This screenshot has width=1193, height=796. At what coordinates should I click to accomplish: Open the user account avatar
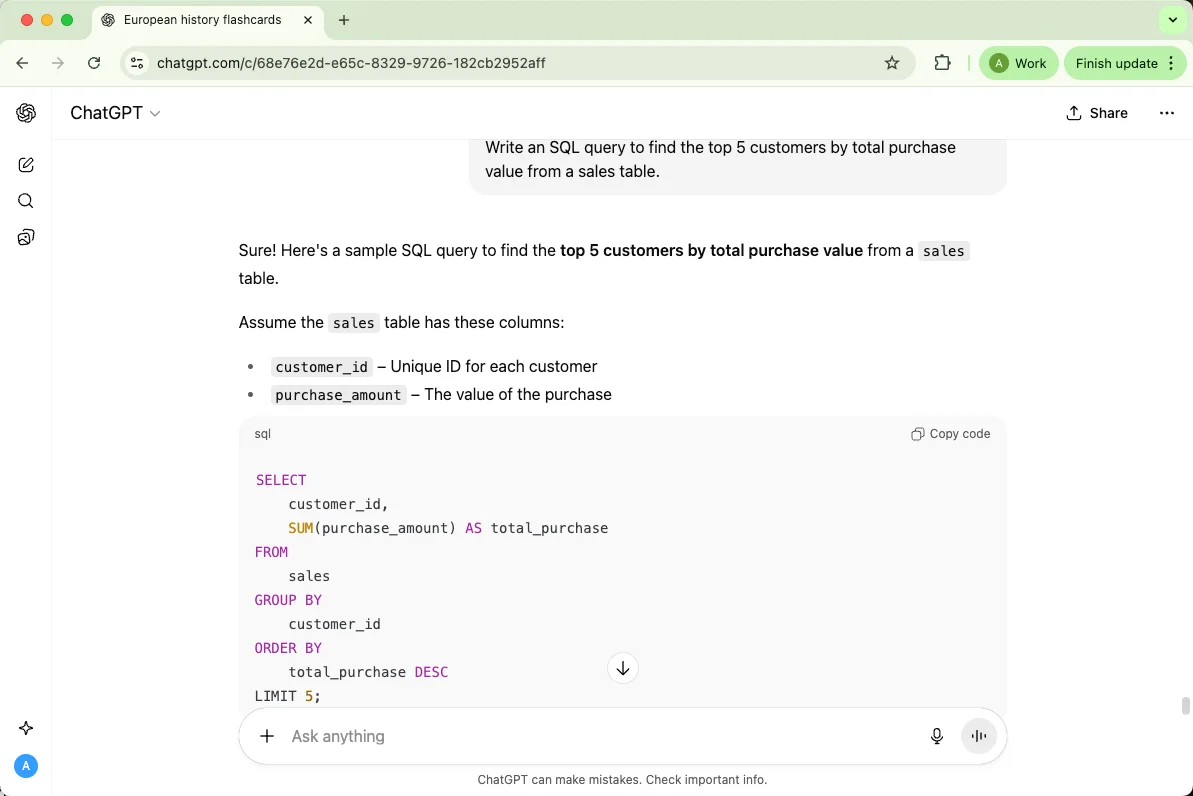[26, 766]
